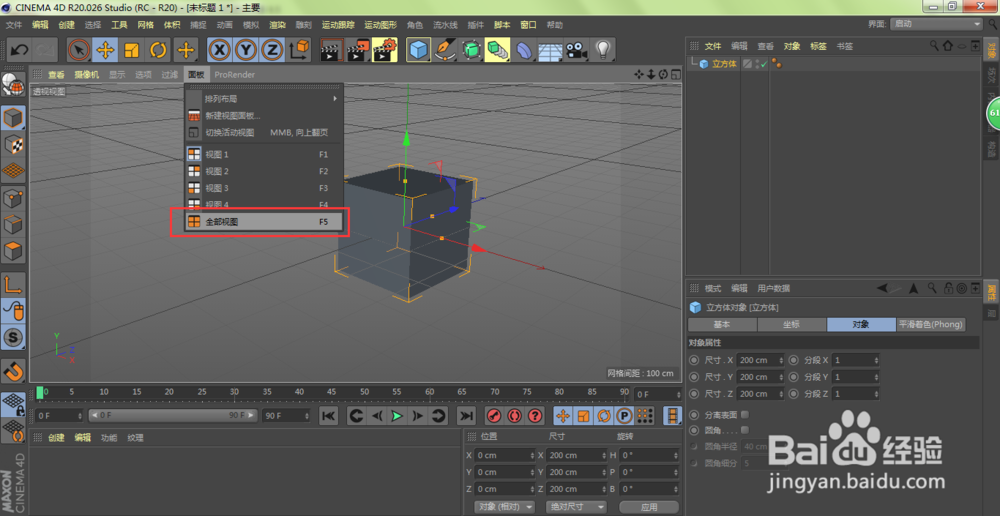
Task: Click the coordinate system cube icon
Action: tap(298, 50)
